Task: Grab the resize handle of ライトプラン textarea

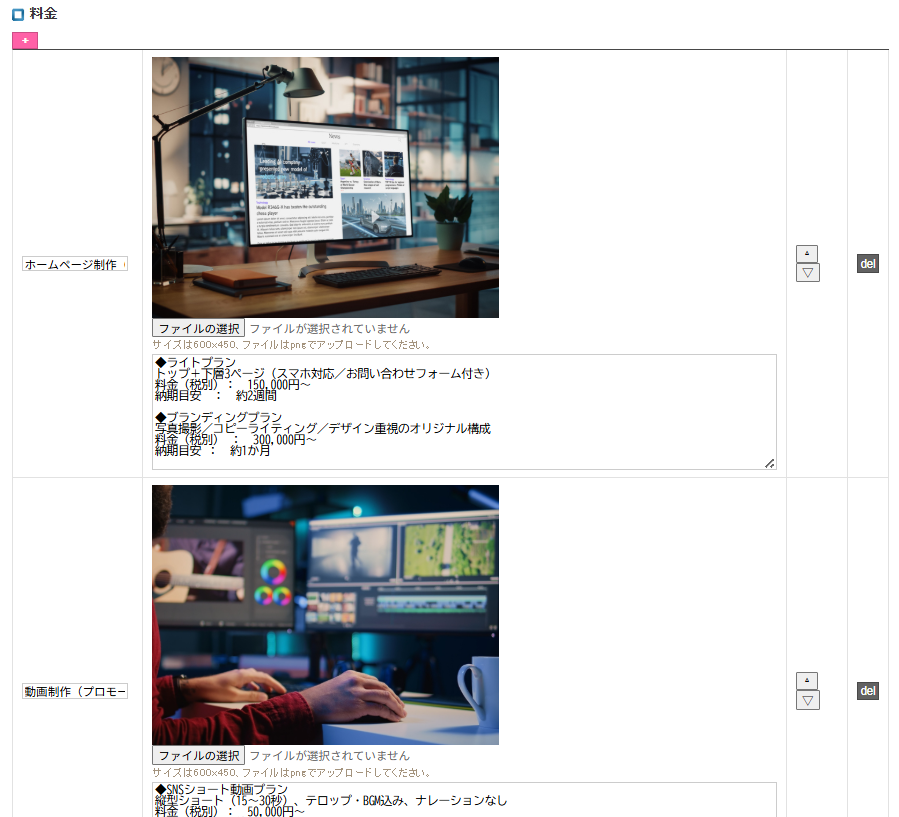Action: pyautogui.click(x=769, y=463)
